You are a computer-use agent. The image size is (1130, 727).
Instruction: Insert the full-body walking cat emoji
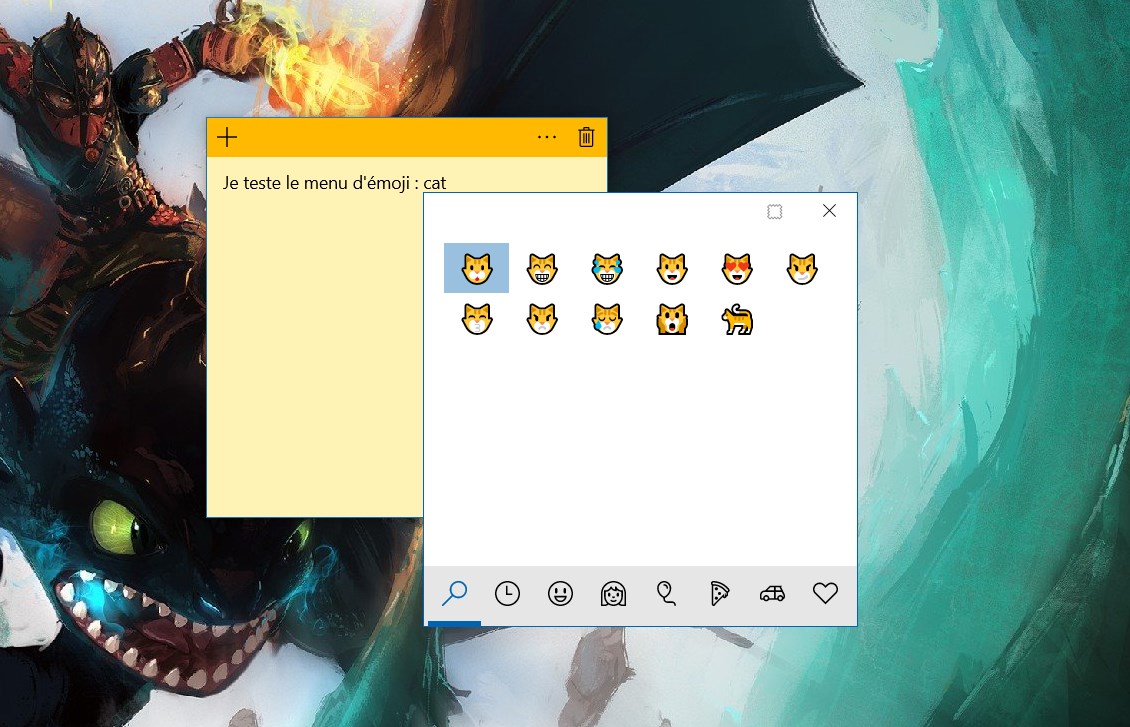click(x=736, y=319)
